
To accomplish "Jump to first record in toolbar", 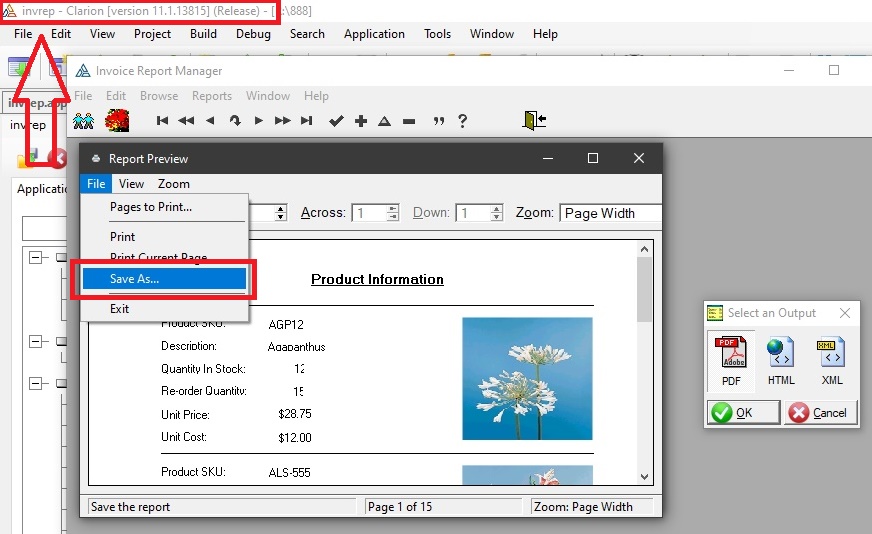I will pyautogui.click(x=162, y=121).
